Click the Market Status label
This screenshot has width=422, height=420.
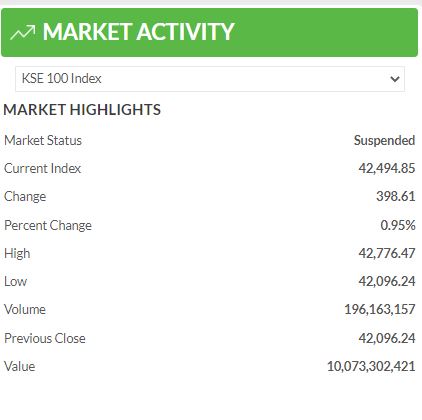(x=43, y=140)
